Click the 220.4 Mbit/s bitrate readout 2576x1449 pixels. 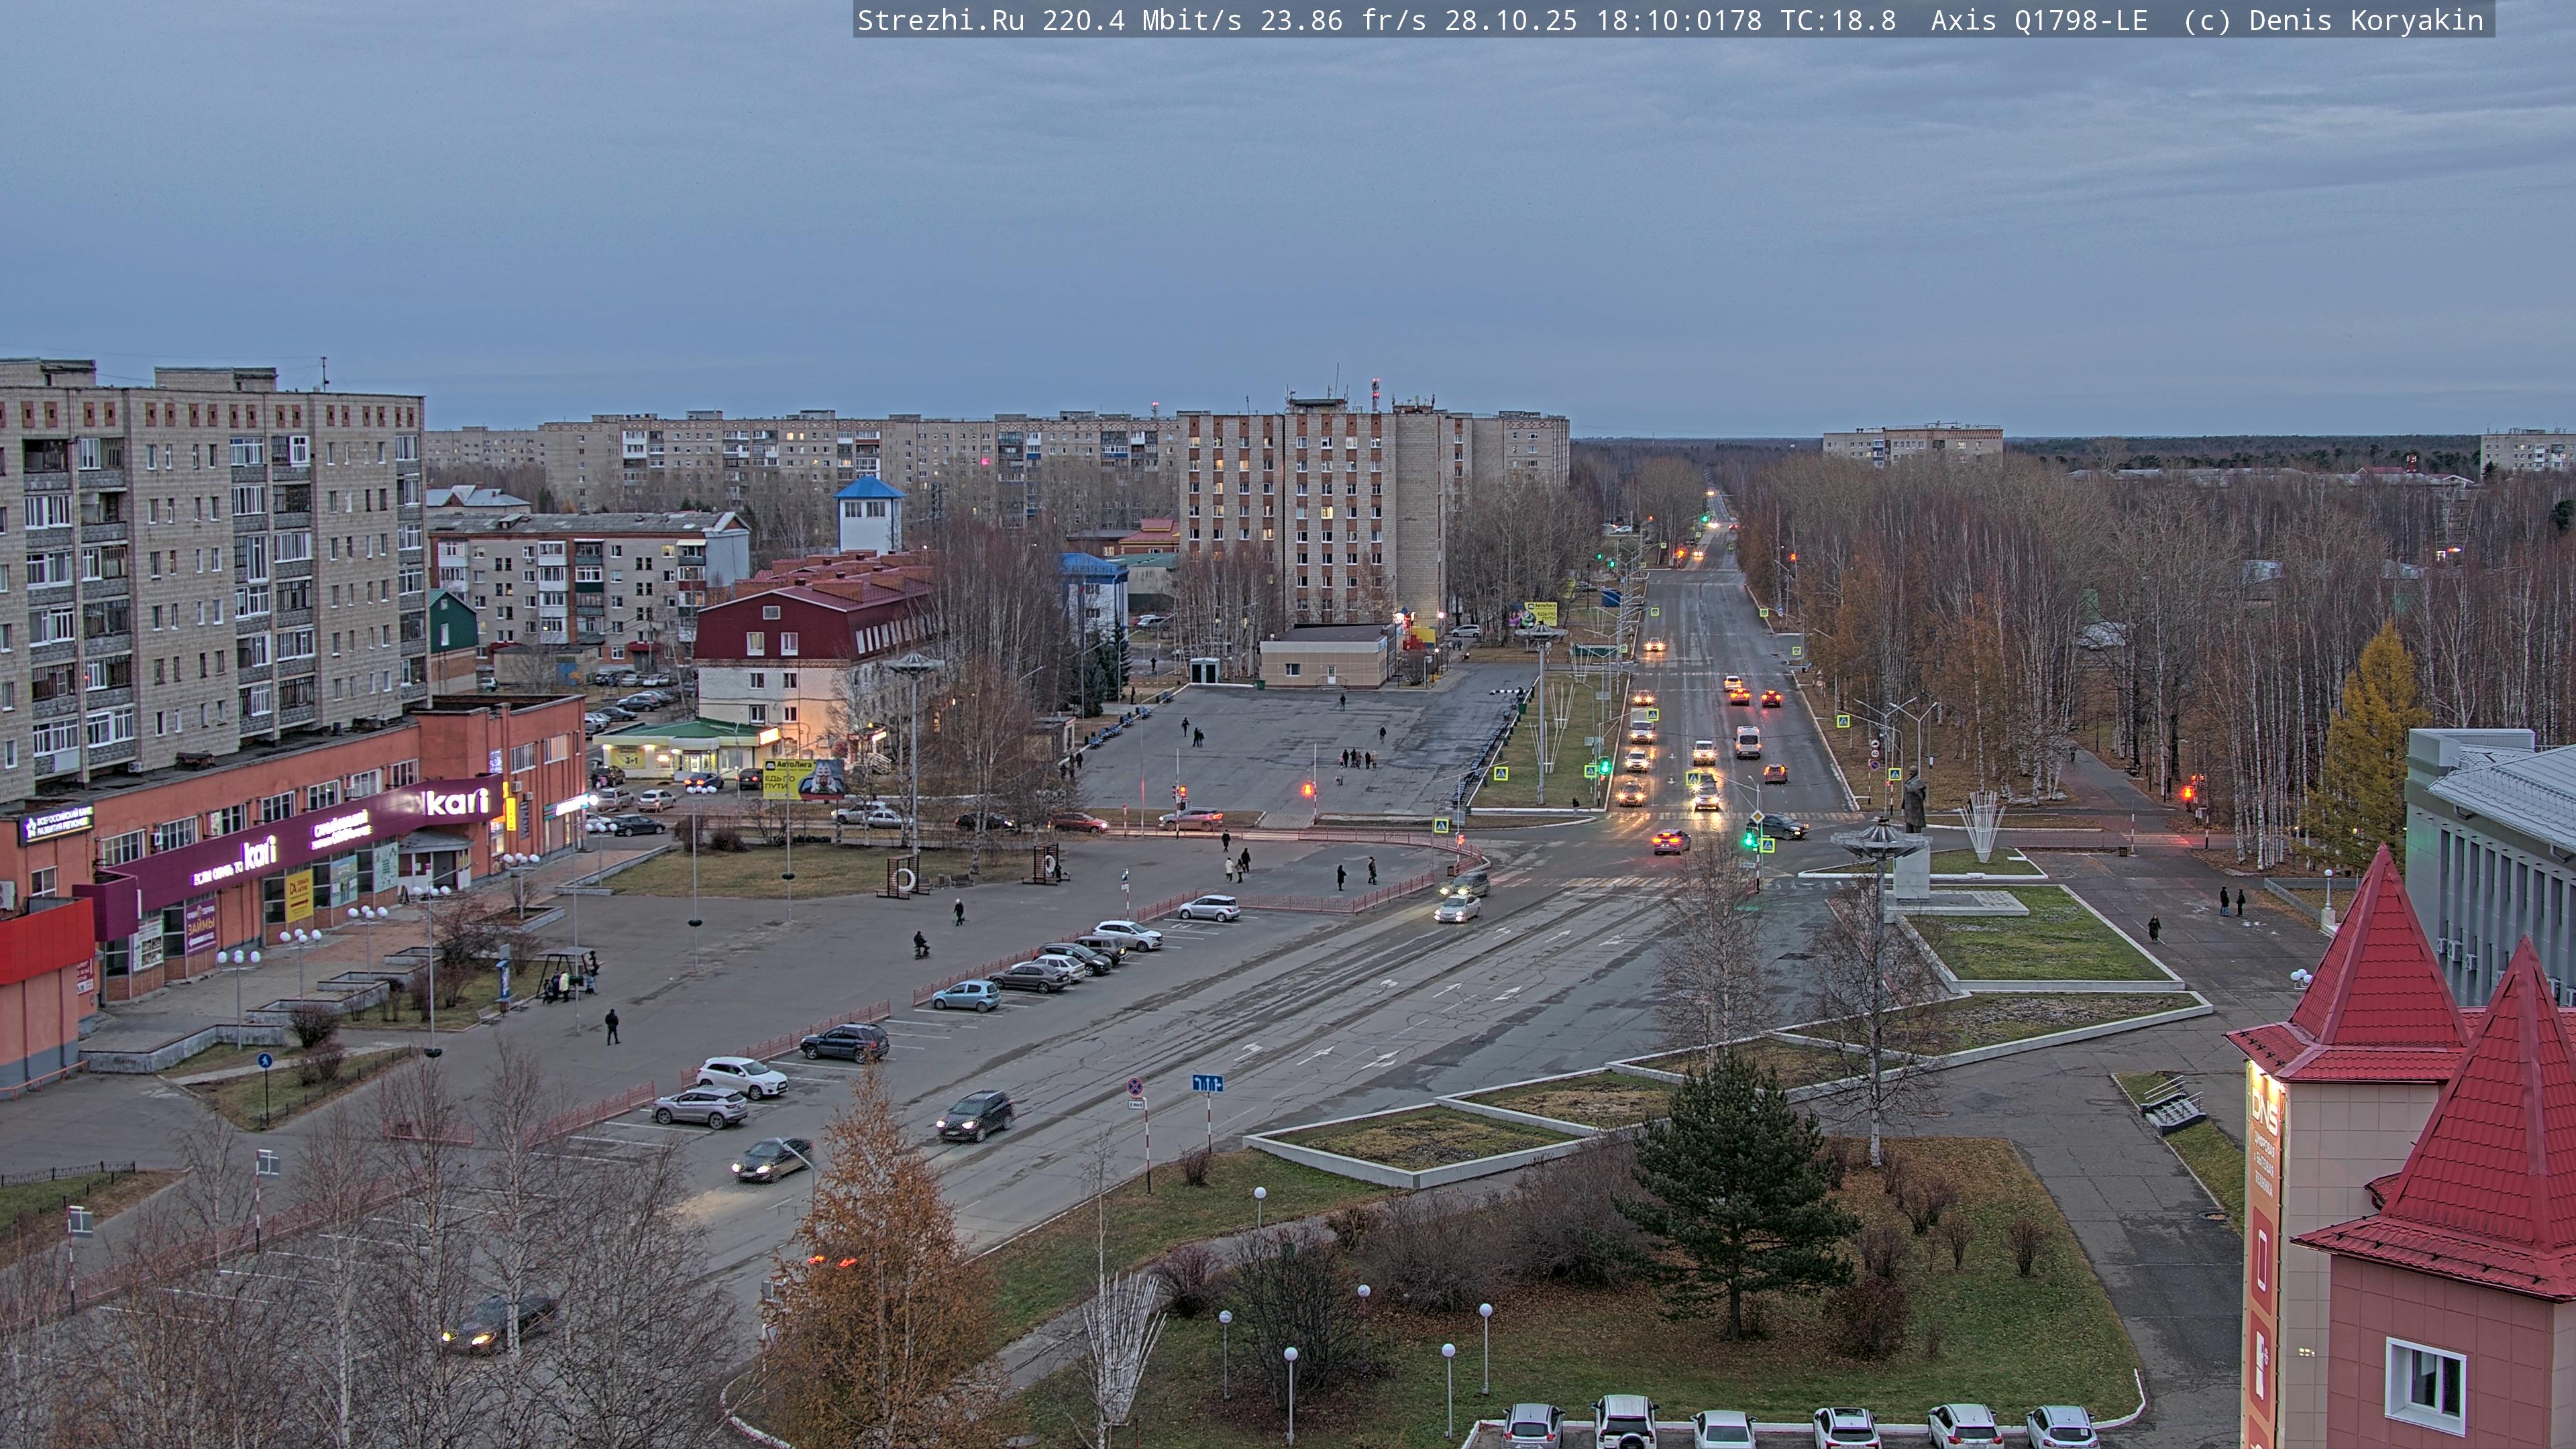point(1142,20)
